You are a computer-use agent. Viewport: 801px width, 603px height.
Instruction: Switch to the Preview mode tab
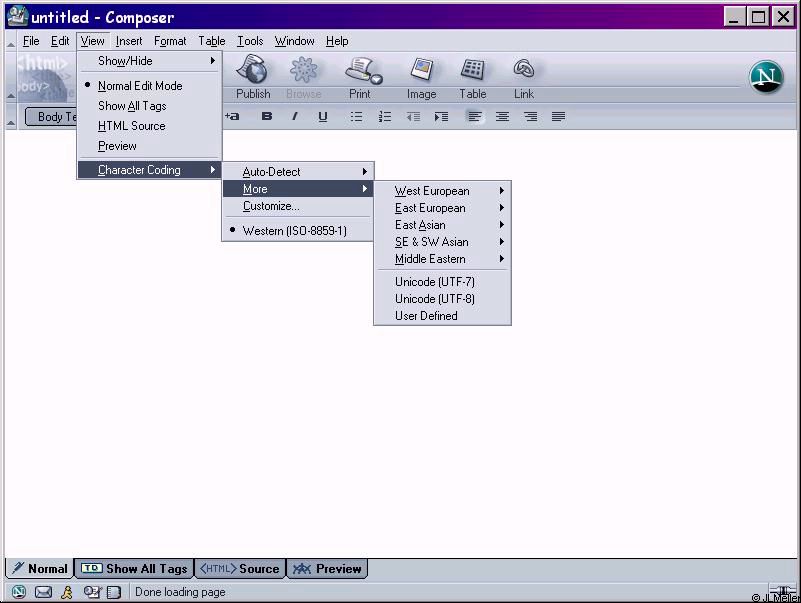click(327, 568)
